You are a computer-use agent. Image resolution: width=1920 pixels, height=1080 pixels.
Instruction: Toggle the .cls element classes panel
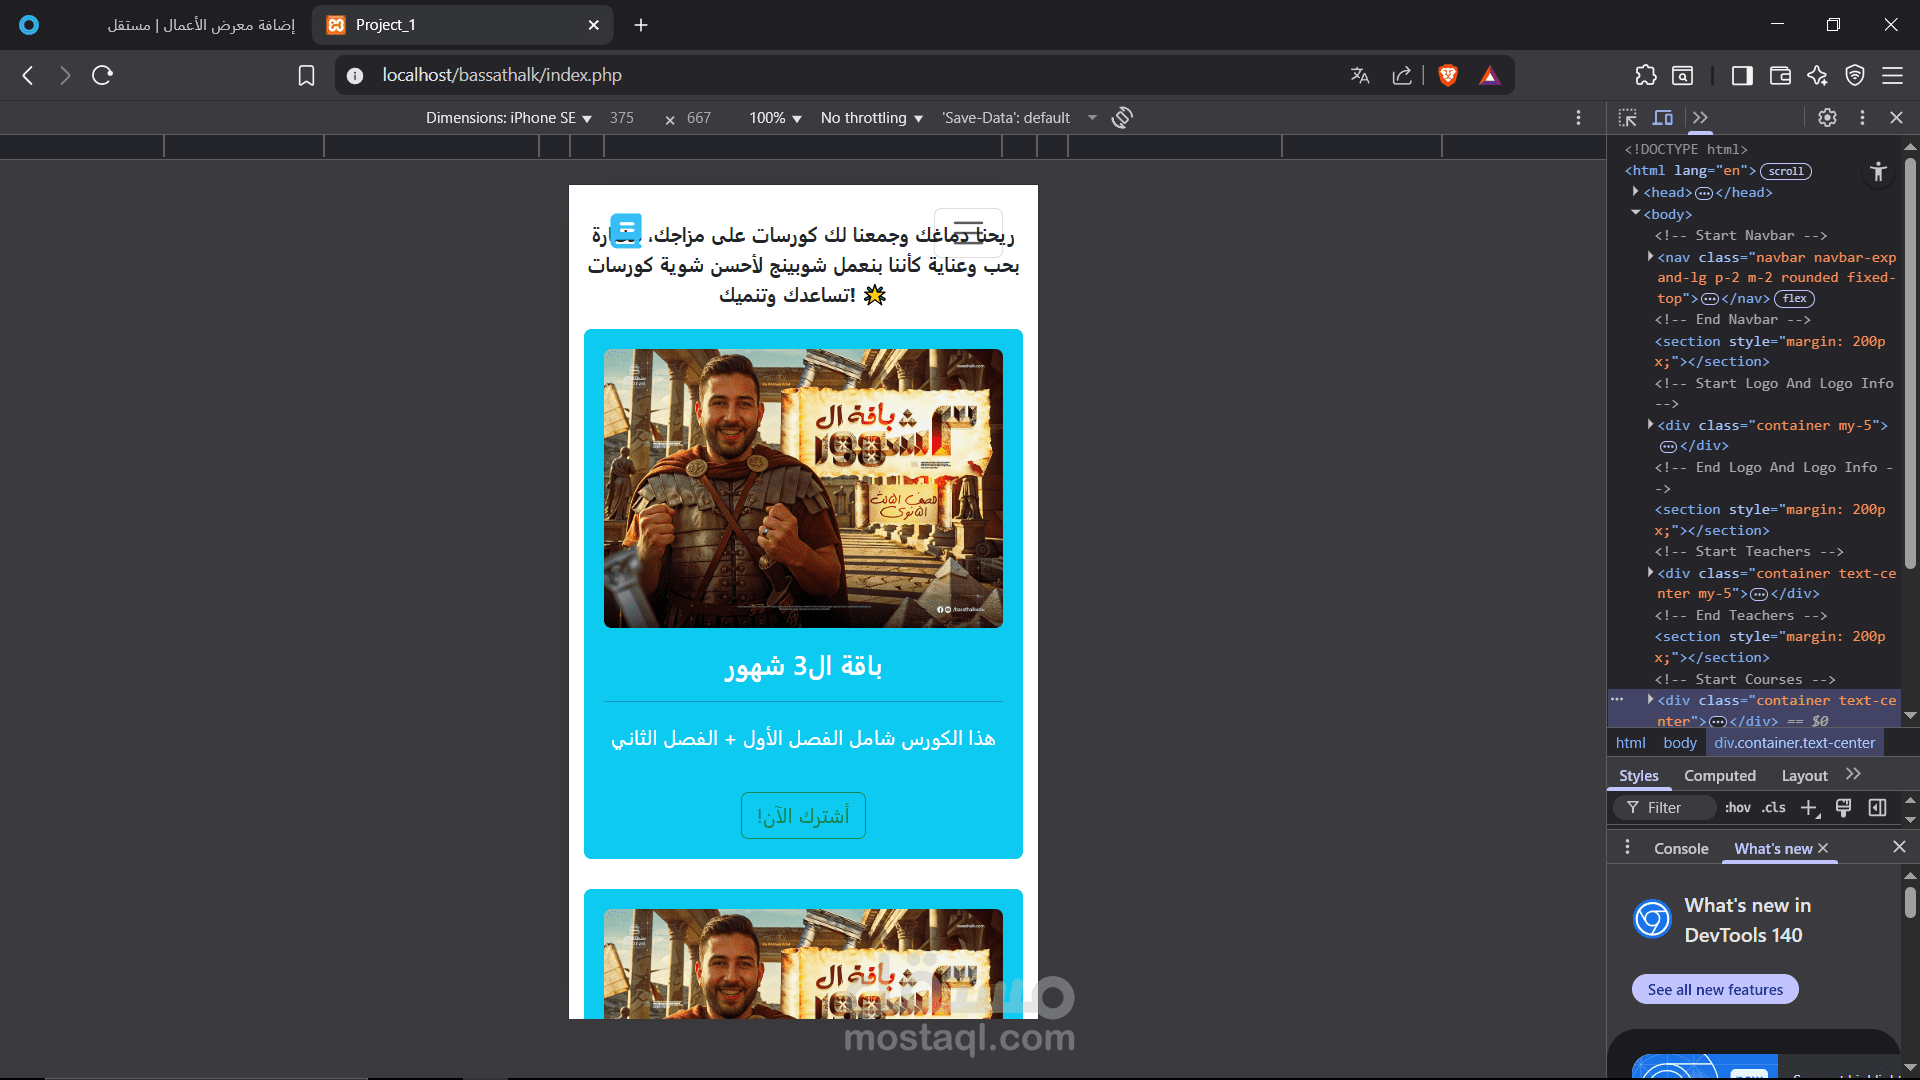[1774, 808]
